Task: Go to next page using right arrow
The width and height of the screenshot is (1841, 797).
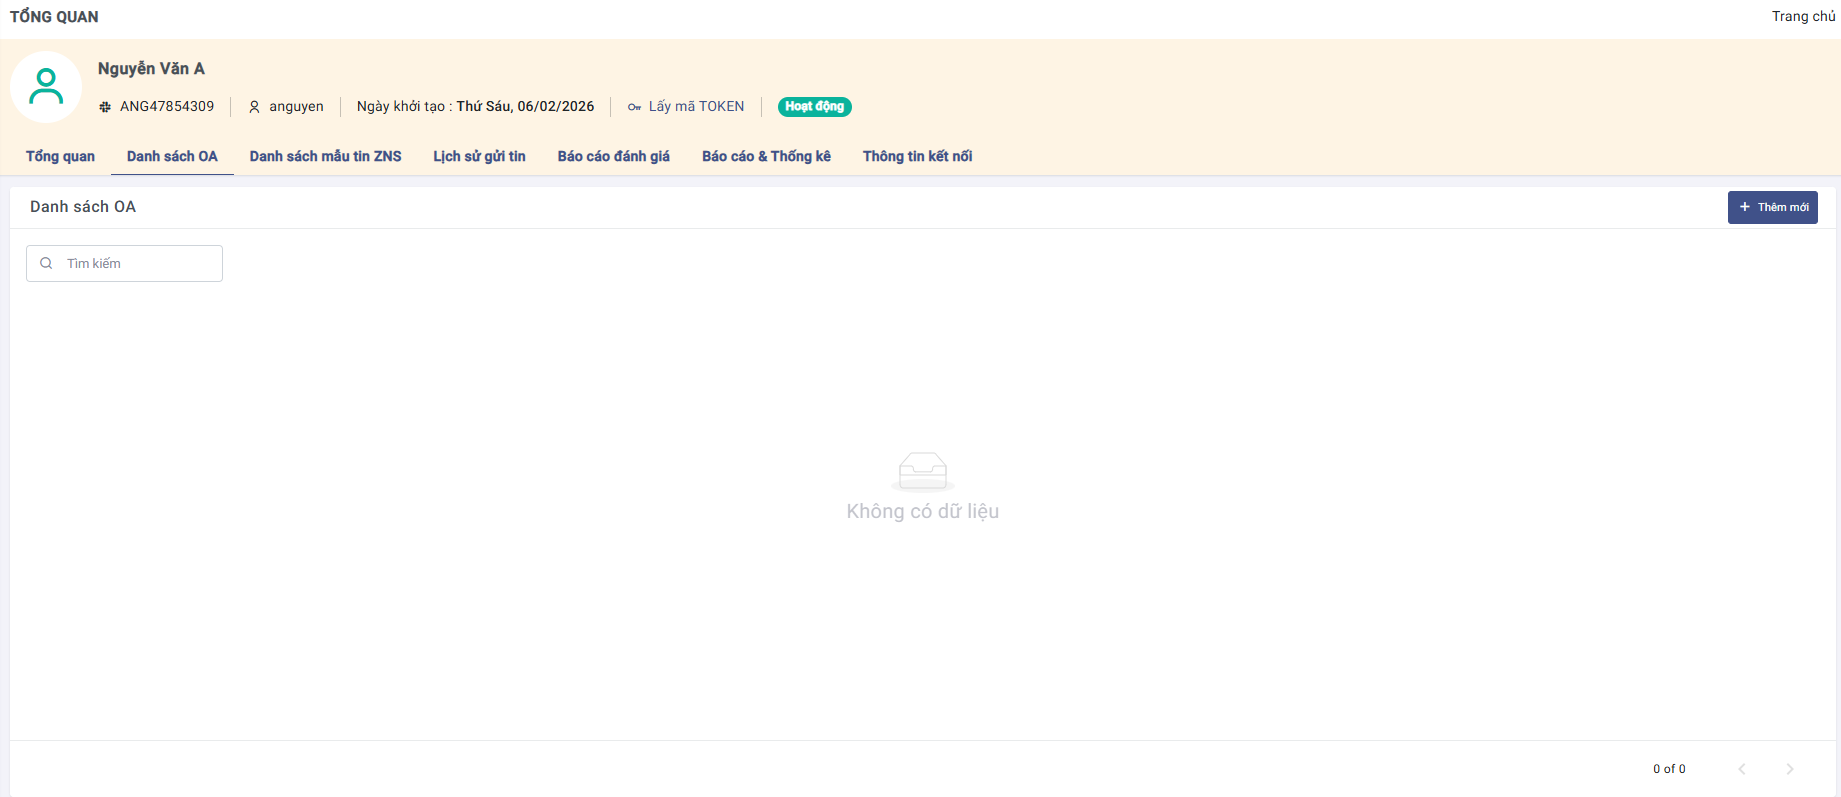Action: [1789, 769]
